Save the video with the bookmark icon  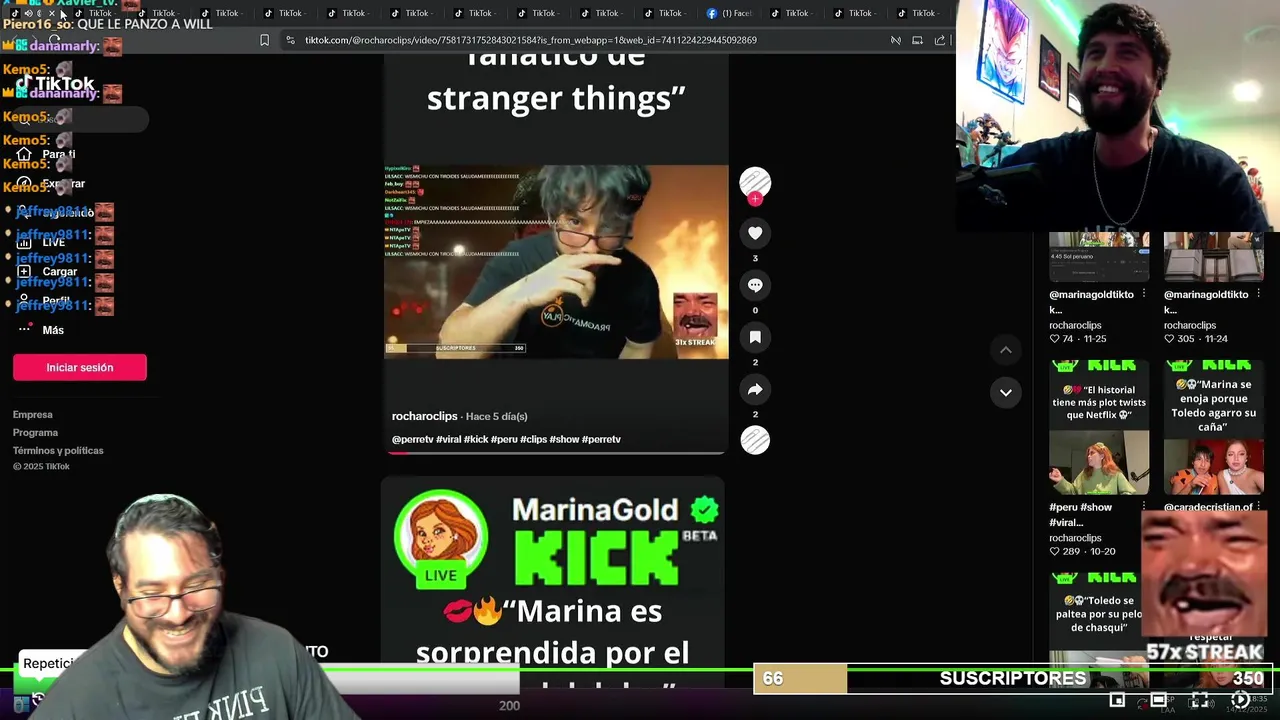[x=755, y=337]
